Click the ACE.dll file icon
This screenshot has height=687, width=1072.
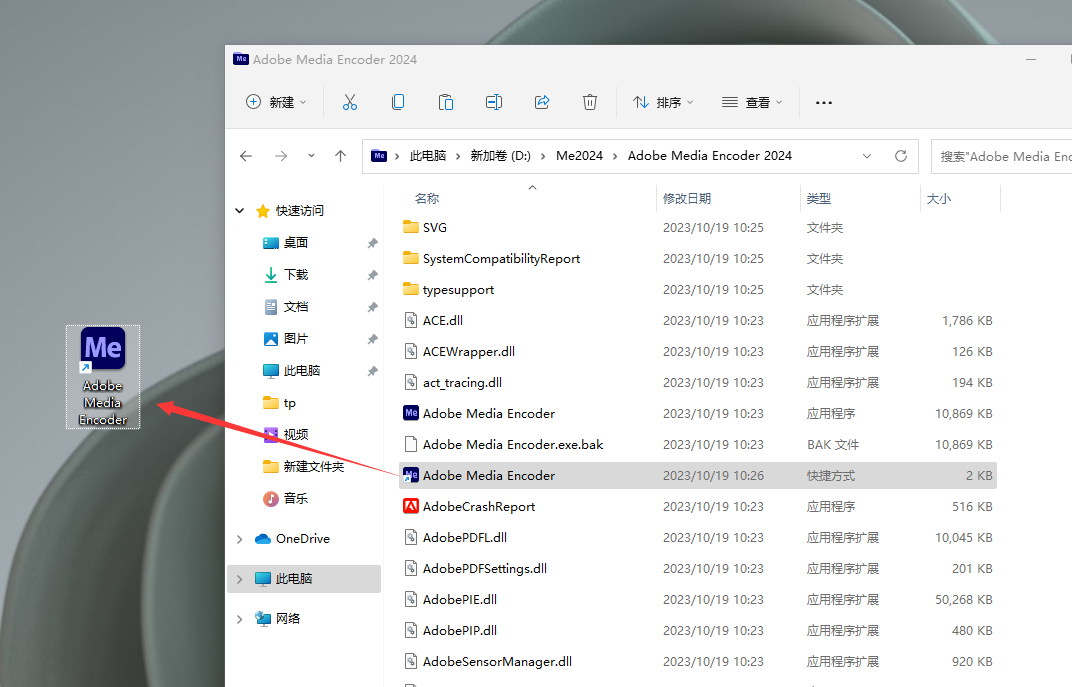pyautogui.click(x=411, y=320)
